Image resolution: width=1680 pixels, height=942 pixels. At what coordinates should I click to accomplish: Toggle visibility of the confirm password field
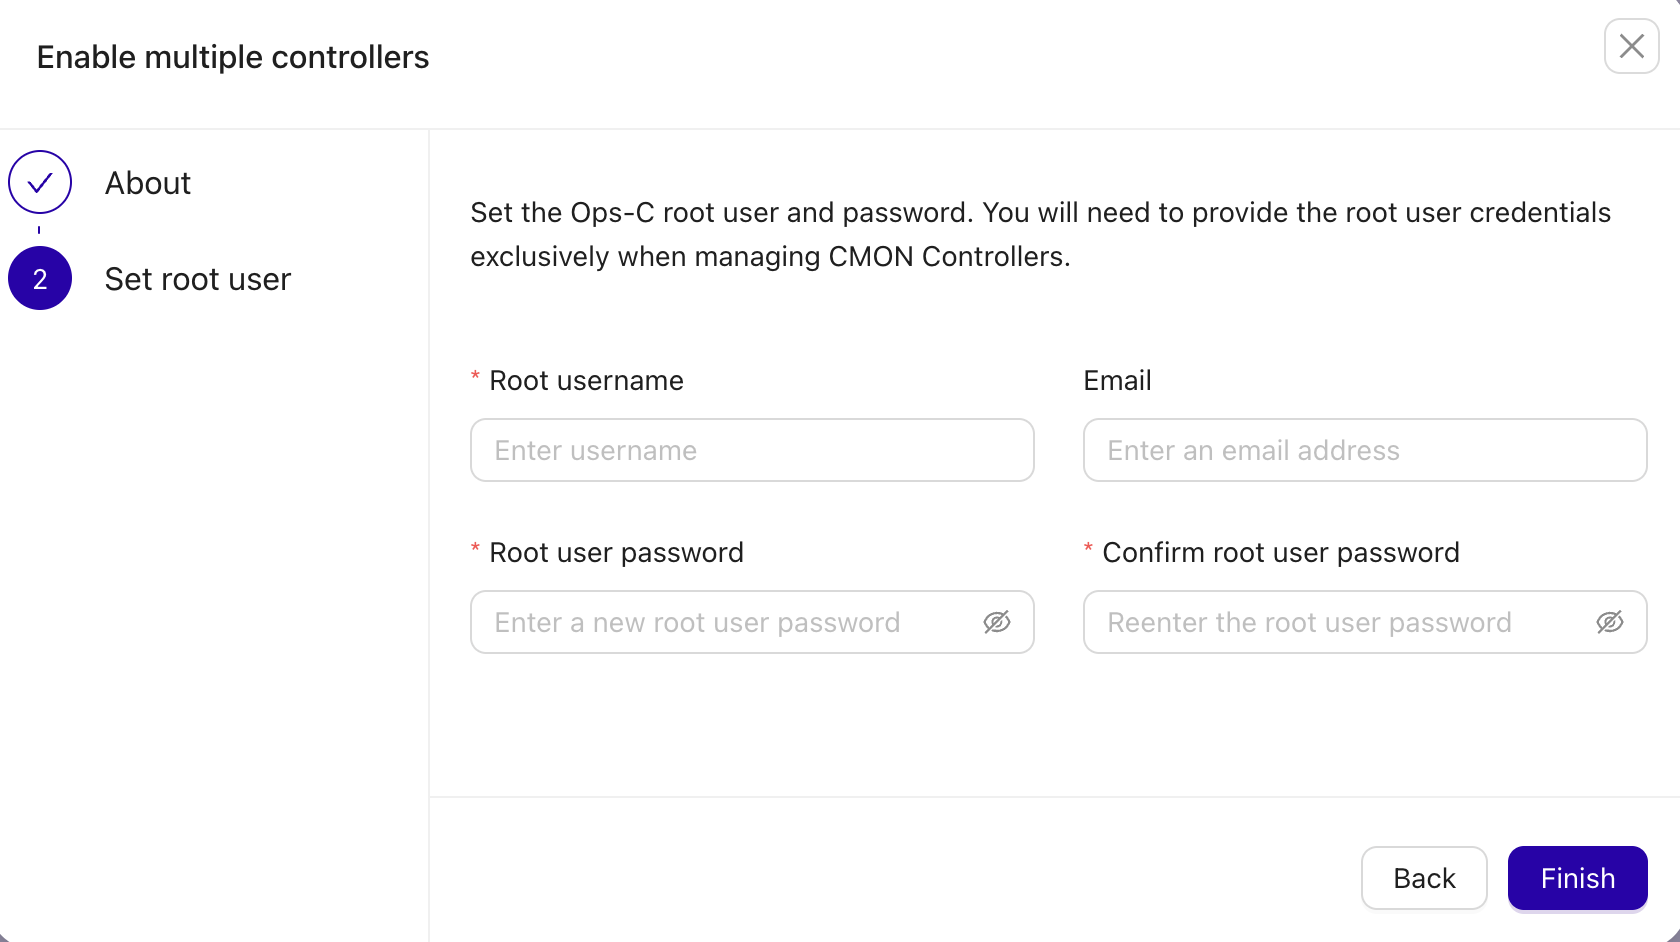click(x=1609, y=622)
